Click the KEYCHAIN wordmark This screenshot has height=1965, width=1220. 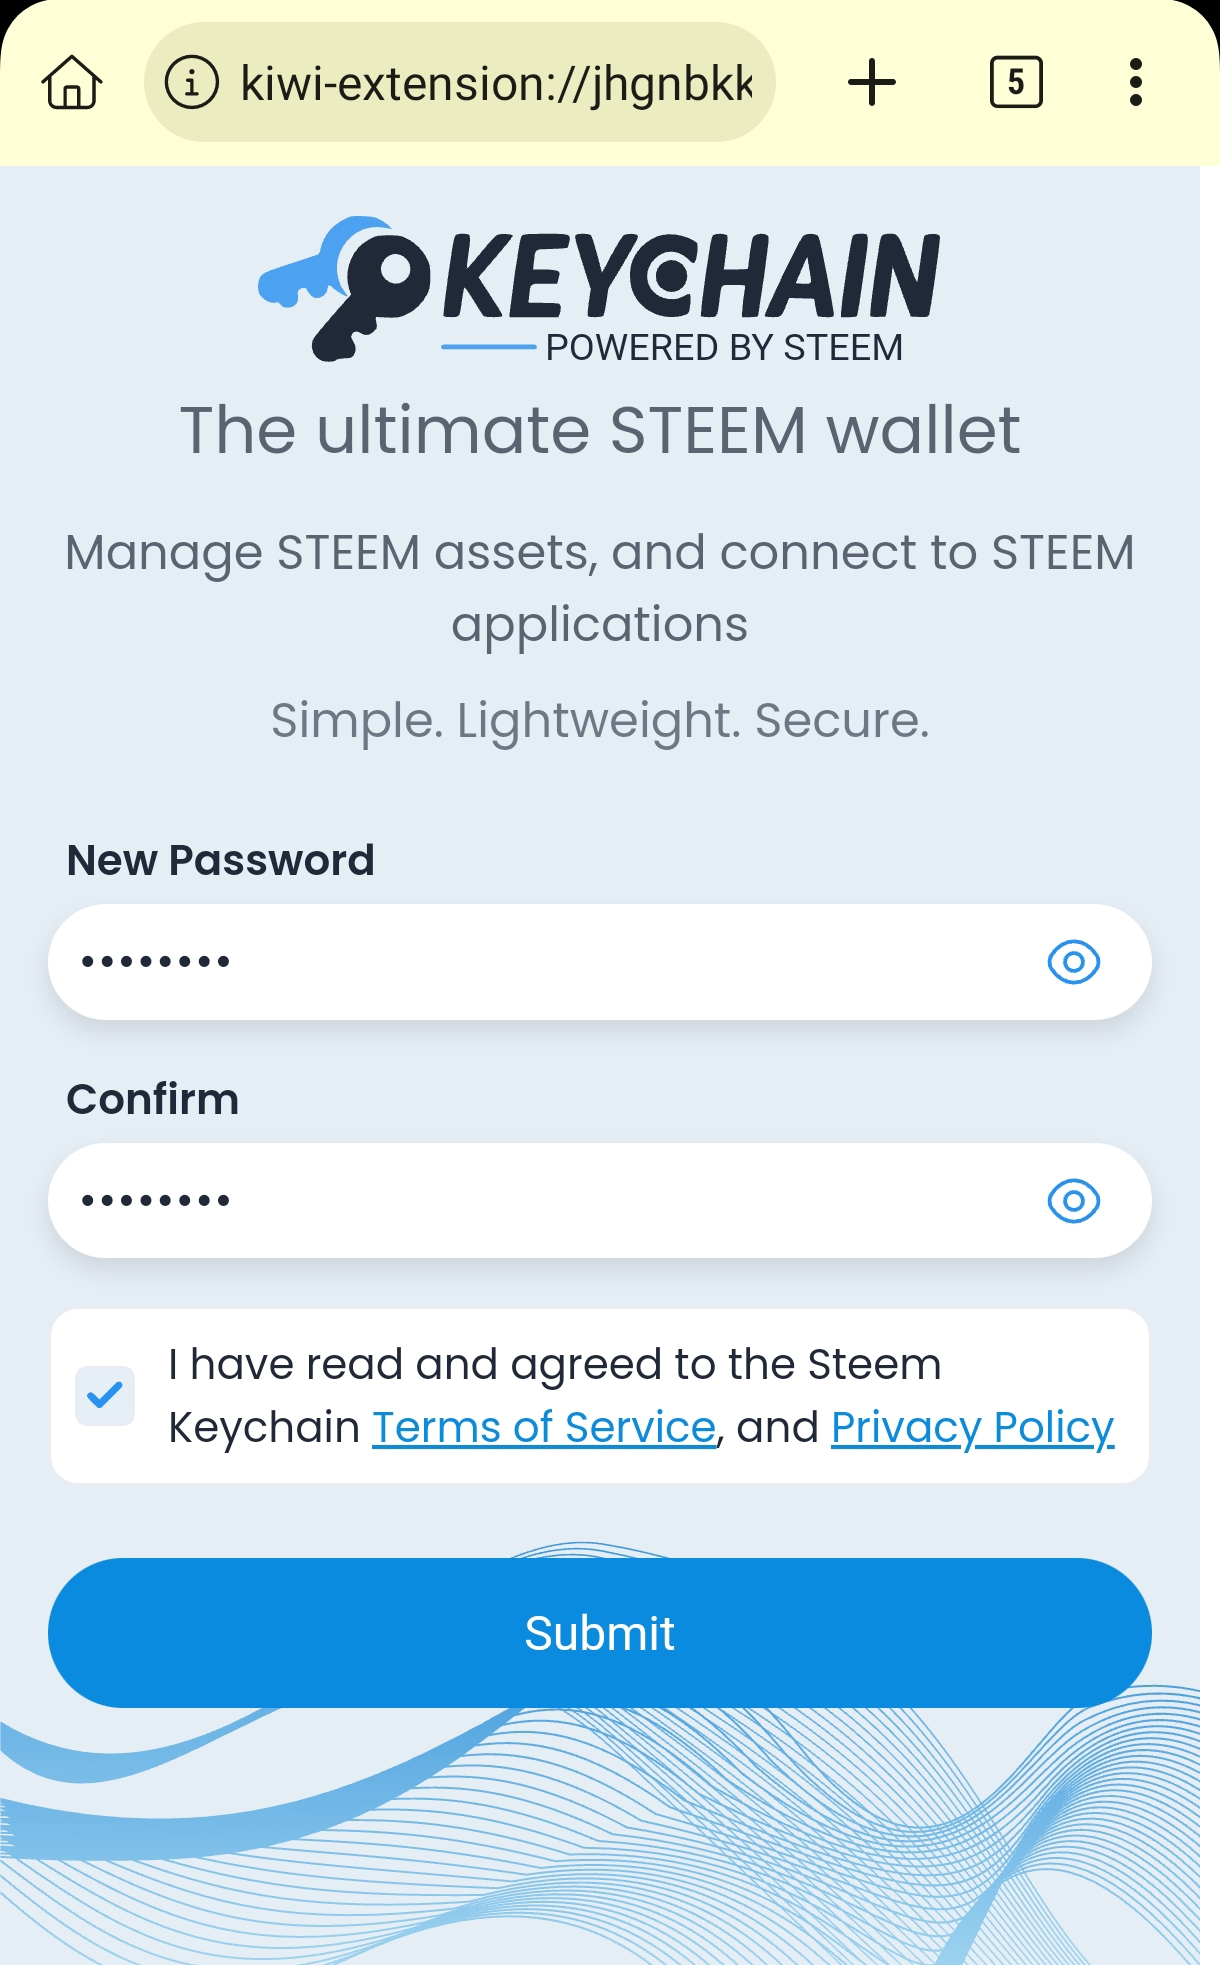(690, 275)
